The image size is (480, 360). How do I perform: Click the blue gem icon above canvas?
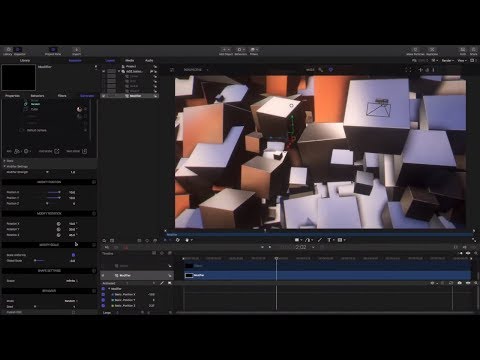point(331,70)
